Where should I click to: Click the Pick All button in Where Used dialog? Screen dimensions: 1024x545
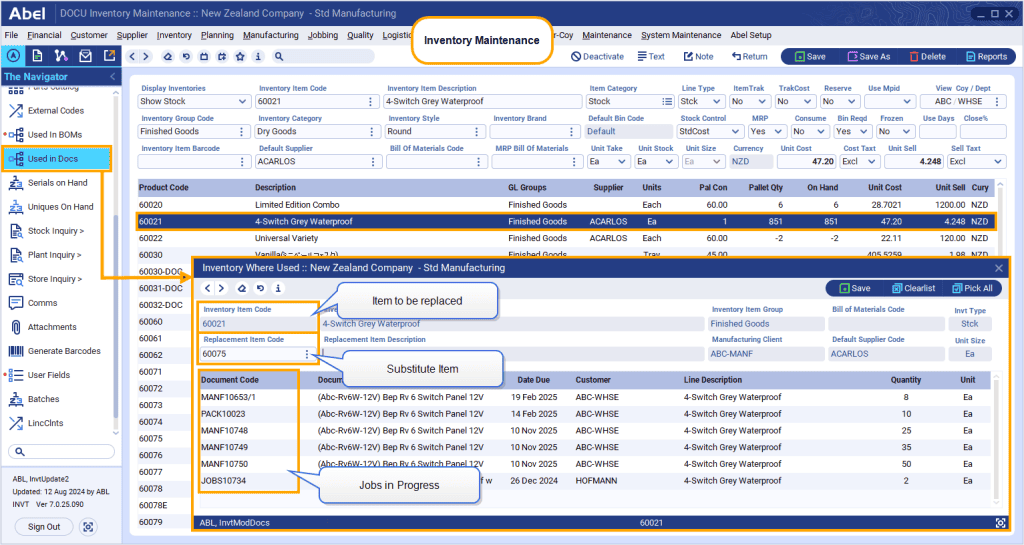pyautogui.click(x=971, y=288)
